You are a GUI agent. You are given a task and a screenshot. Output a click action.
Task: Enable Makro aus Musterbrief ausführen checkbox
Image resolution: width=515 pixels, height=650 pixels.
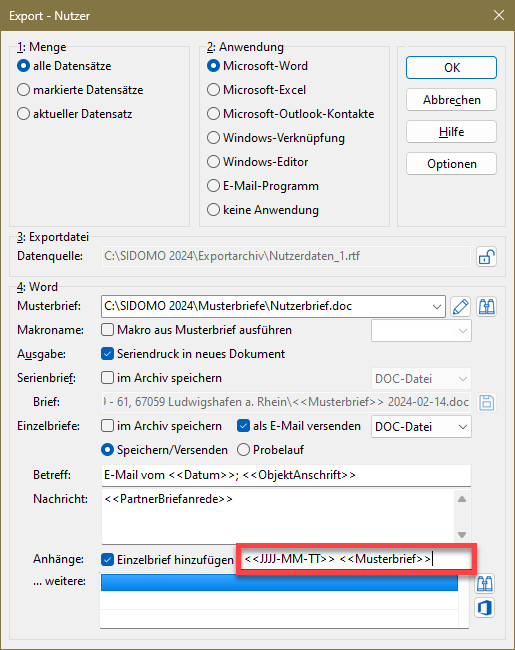click(107, 330)
